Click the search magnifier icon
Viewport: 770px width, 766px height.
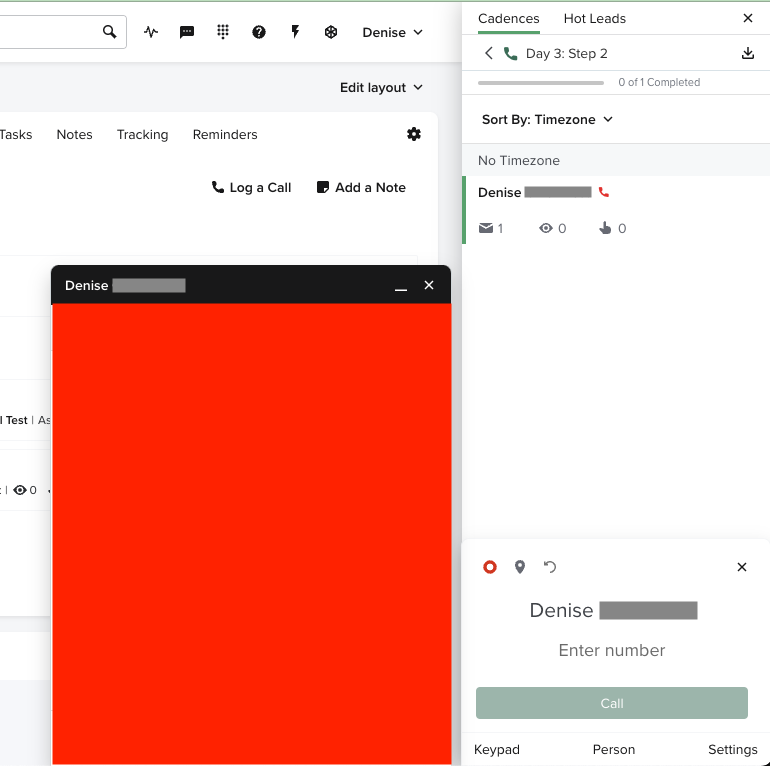tap(110, 32)
